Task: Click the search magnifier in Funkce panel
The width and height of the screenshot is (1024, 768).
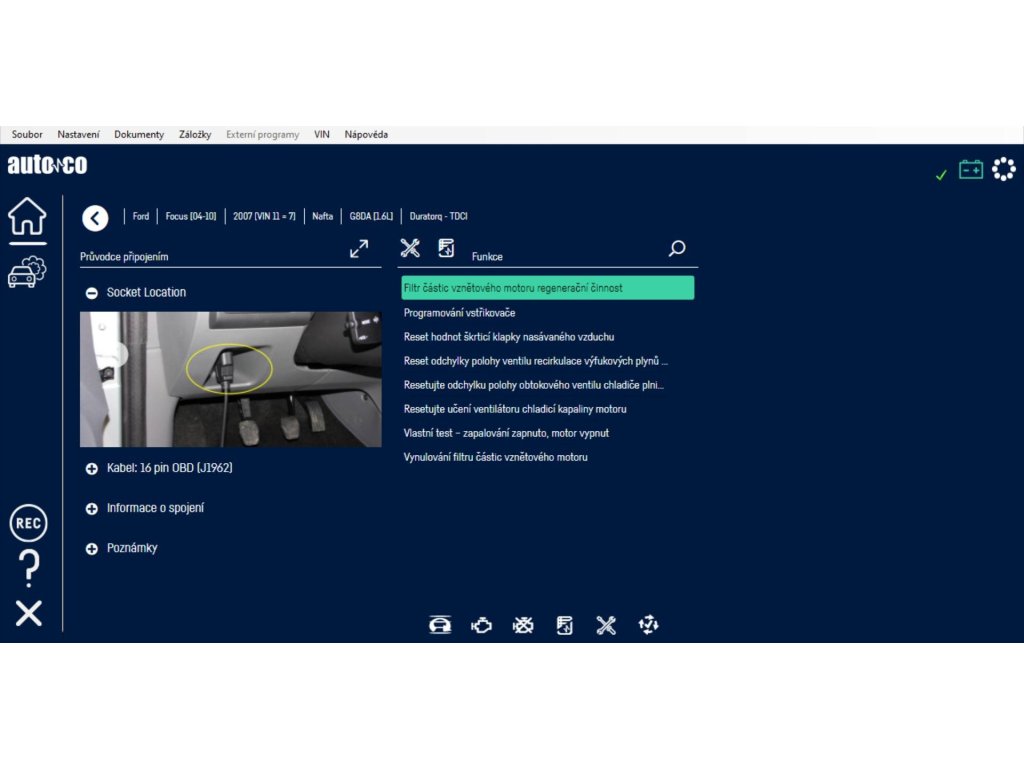Action: (677, 249)
